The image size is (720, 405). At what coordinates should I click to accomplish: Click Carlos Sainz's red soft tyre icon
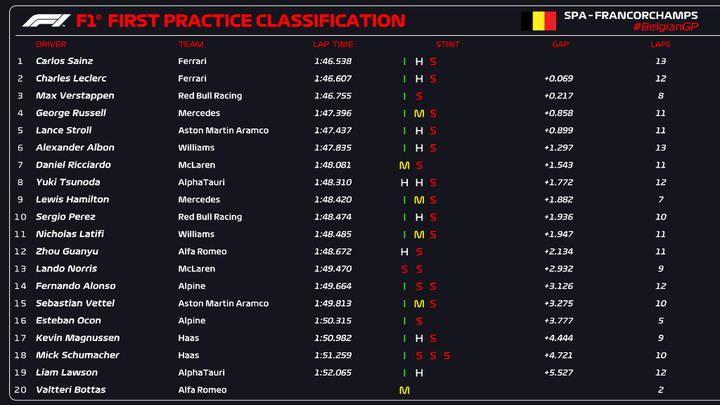coord(433,62)
